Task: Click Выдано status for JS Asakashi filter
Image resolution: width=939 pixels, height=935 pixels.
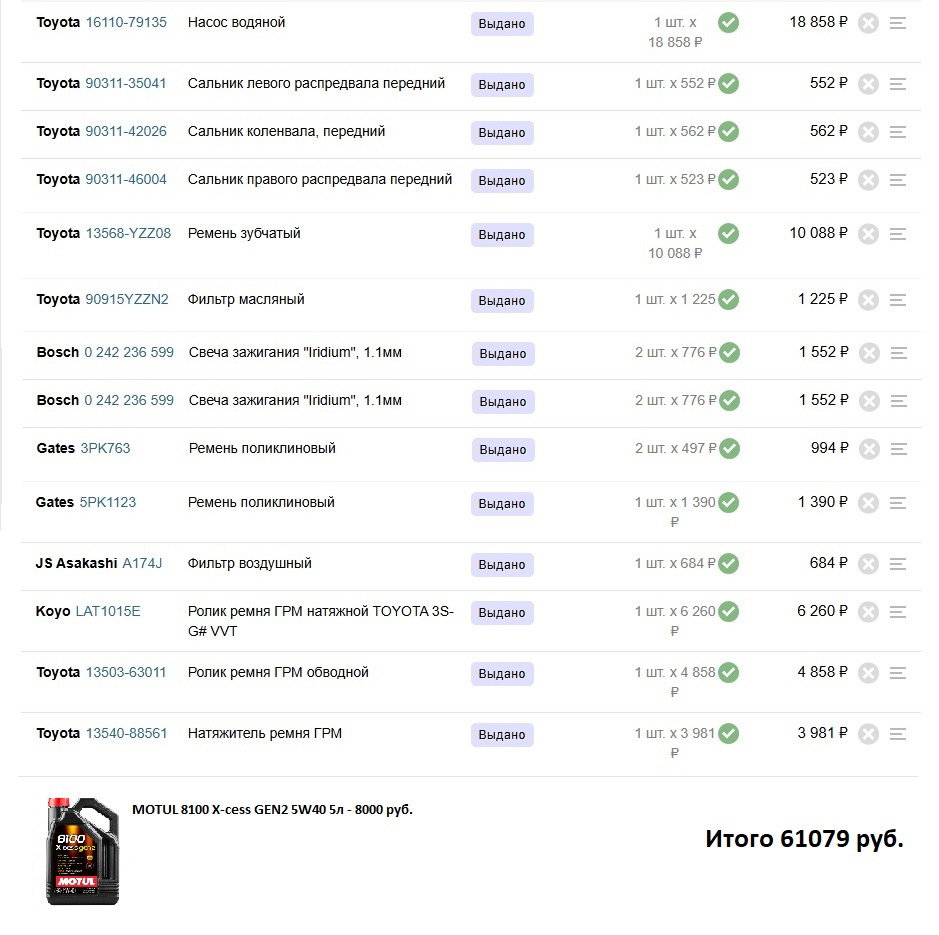Action: coord(502,565)
